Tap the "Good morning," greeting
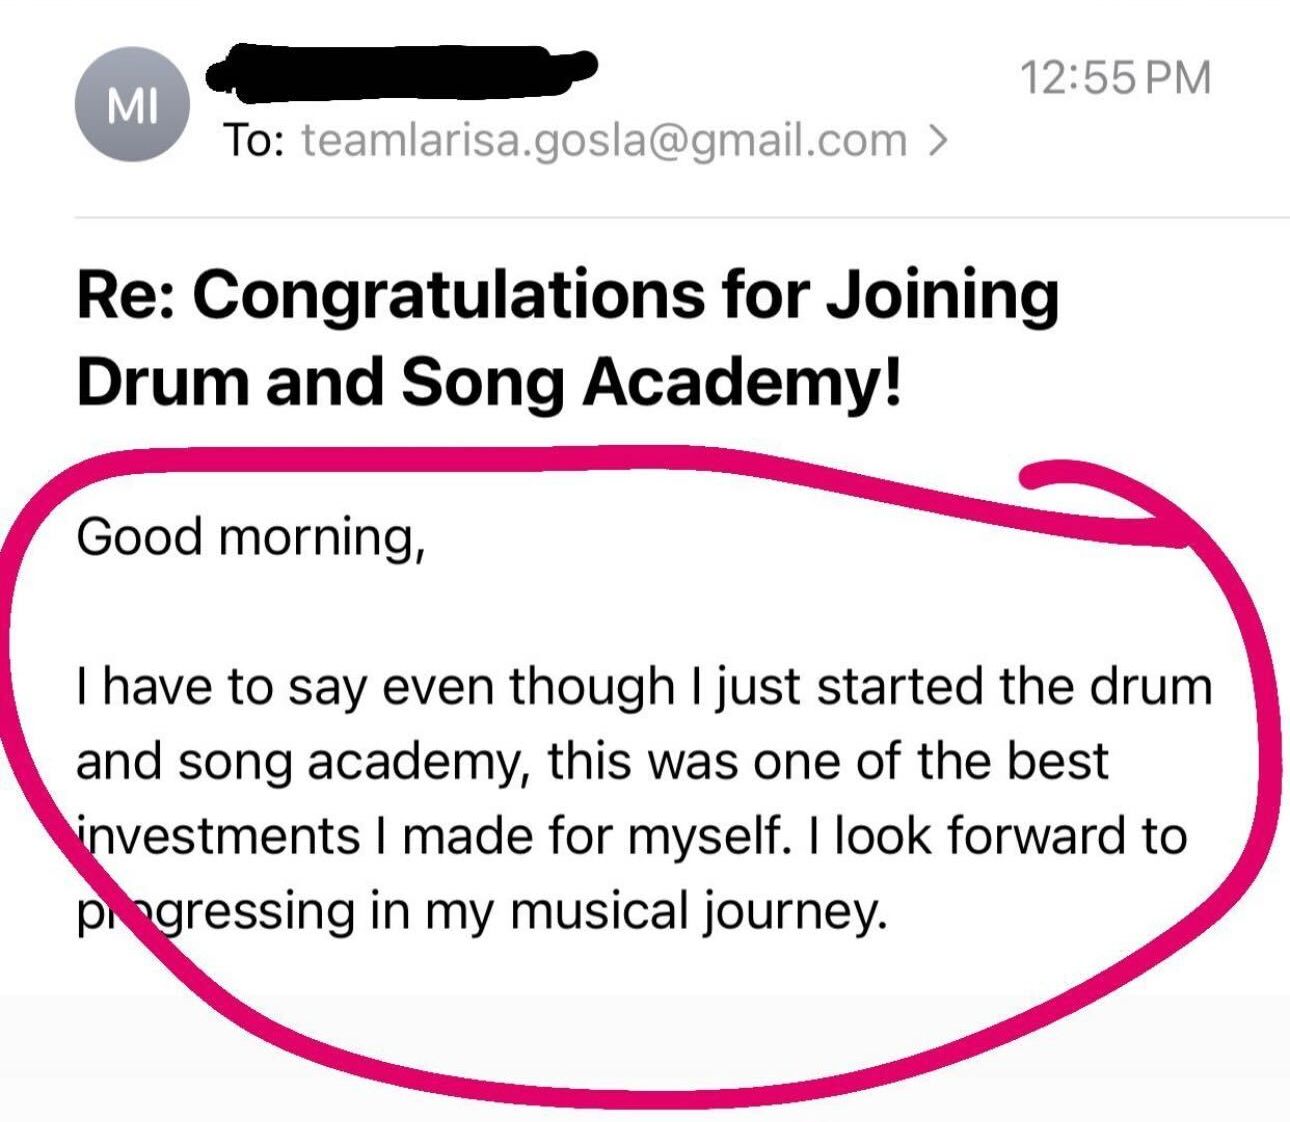 tap(251, 537)
